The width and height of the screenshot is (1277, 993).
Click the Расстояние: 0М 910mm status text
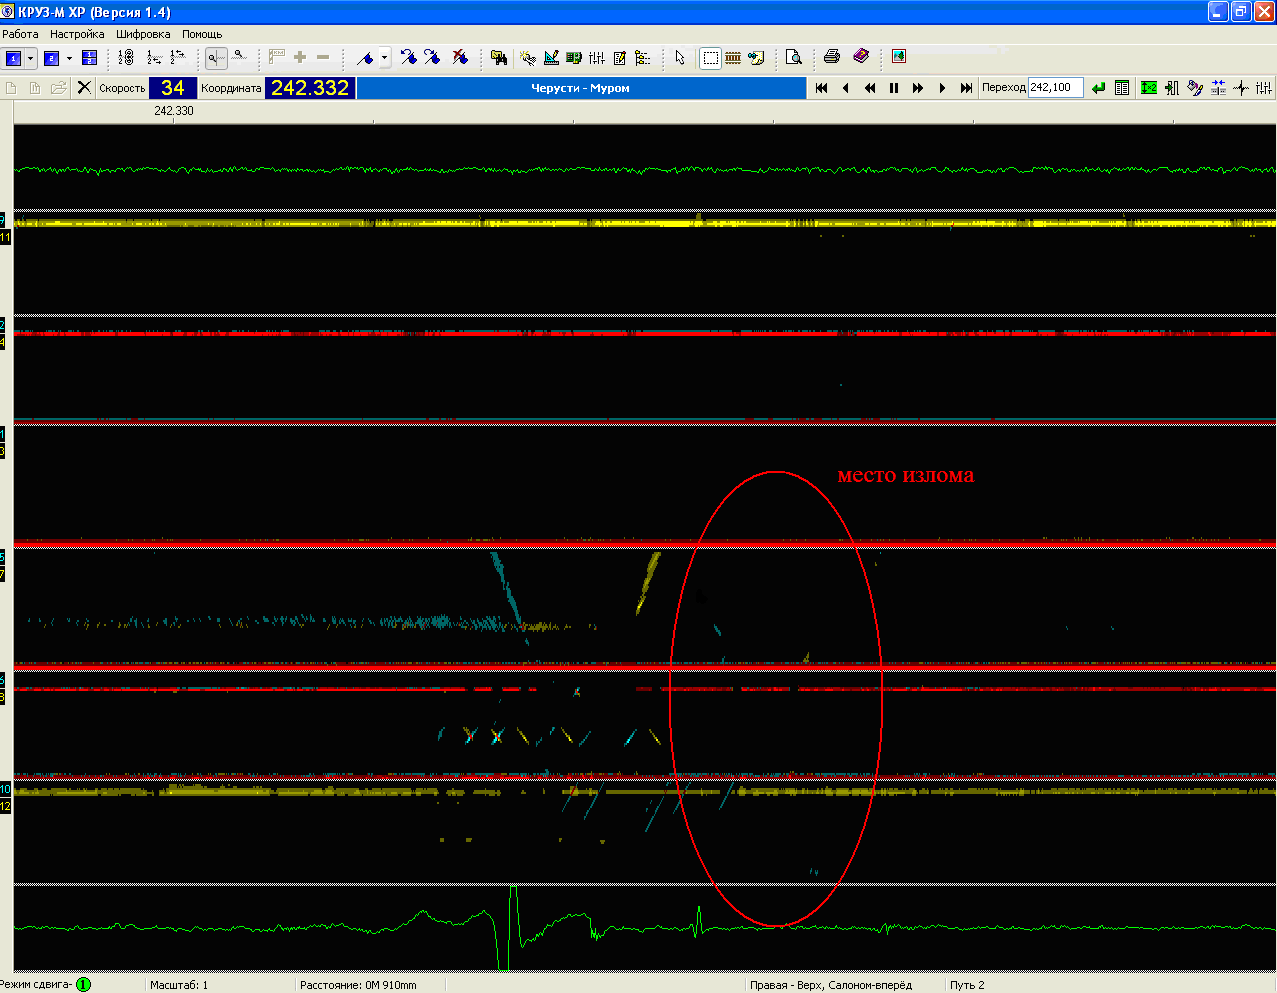click(358, 985)
